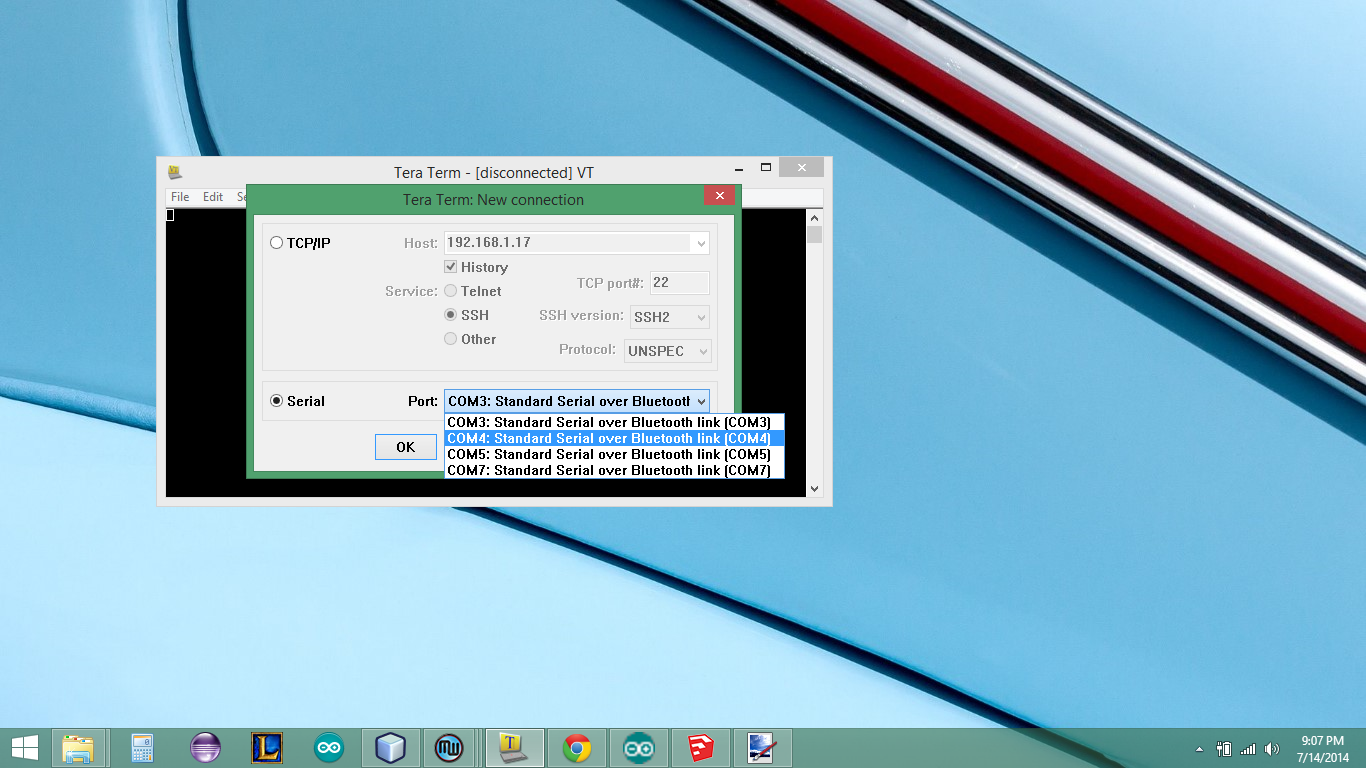Click the power battery tray icon
This screenshot has width=1366, height=768.
click(1224, 749)
